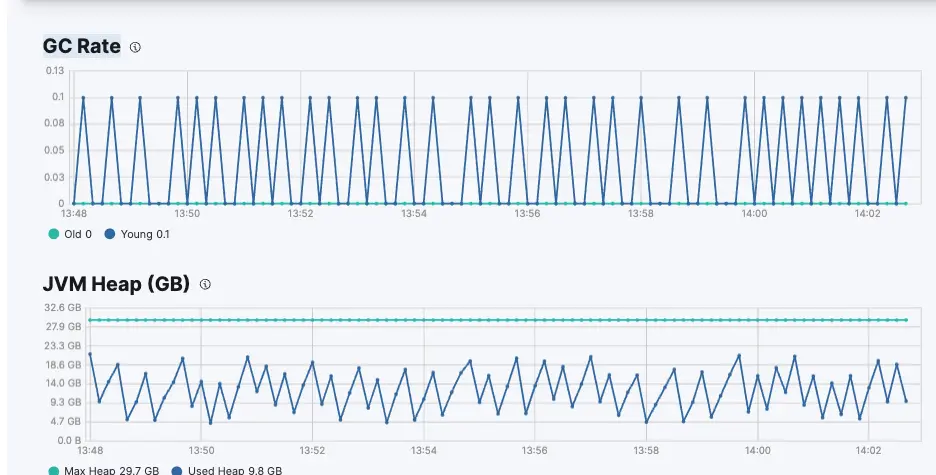Toggle the "Old 0" legend label

[78, 234]
